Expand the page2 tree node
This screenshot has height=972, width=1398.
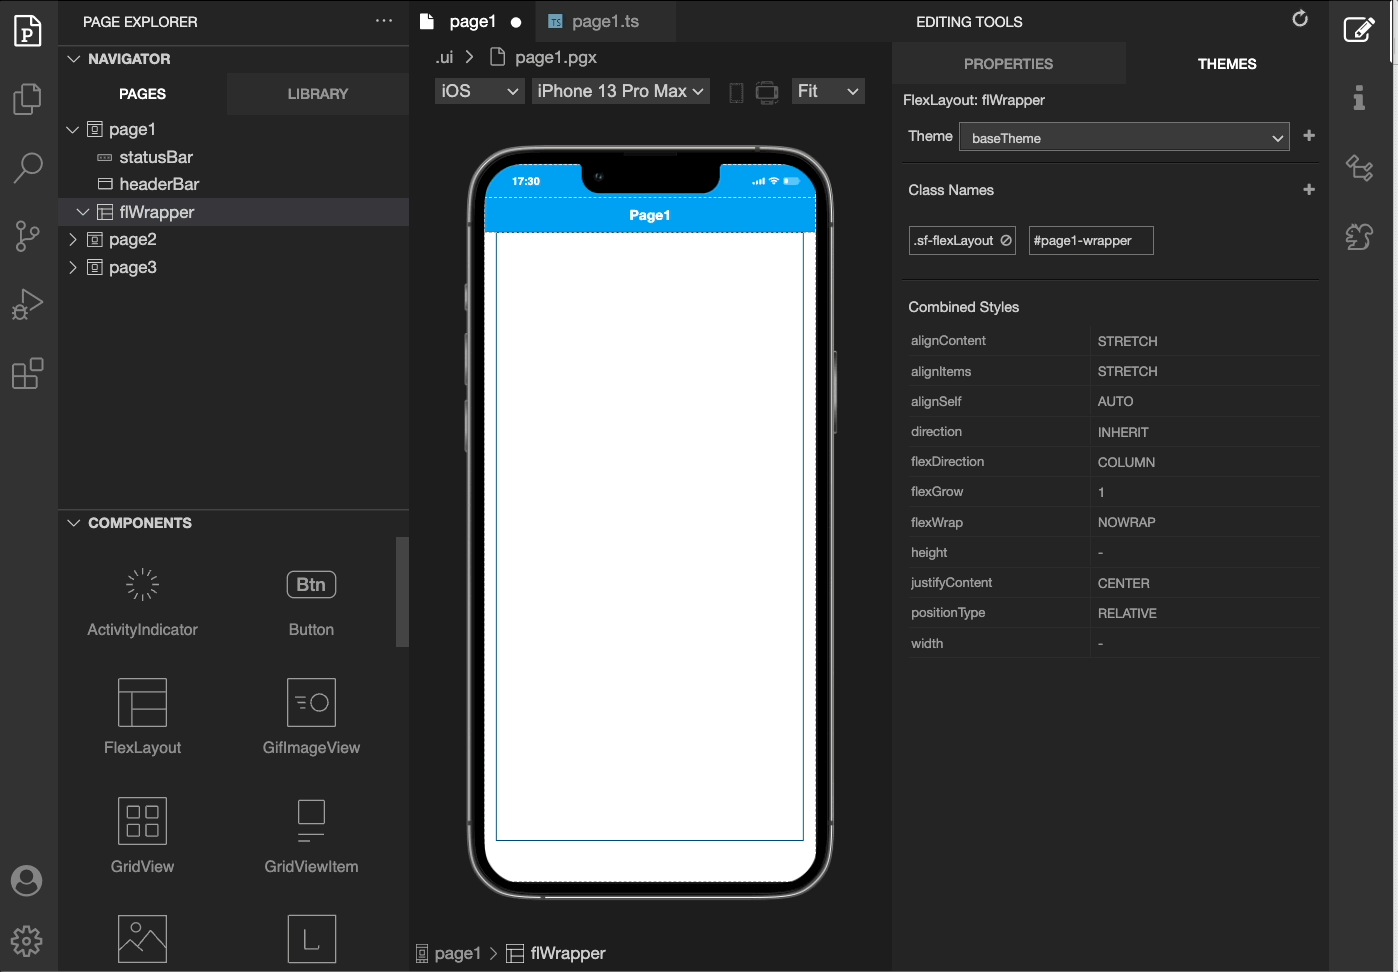(x=72, y=239)
